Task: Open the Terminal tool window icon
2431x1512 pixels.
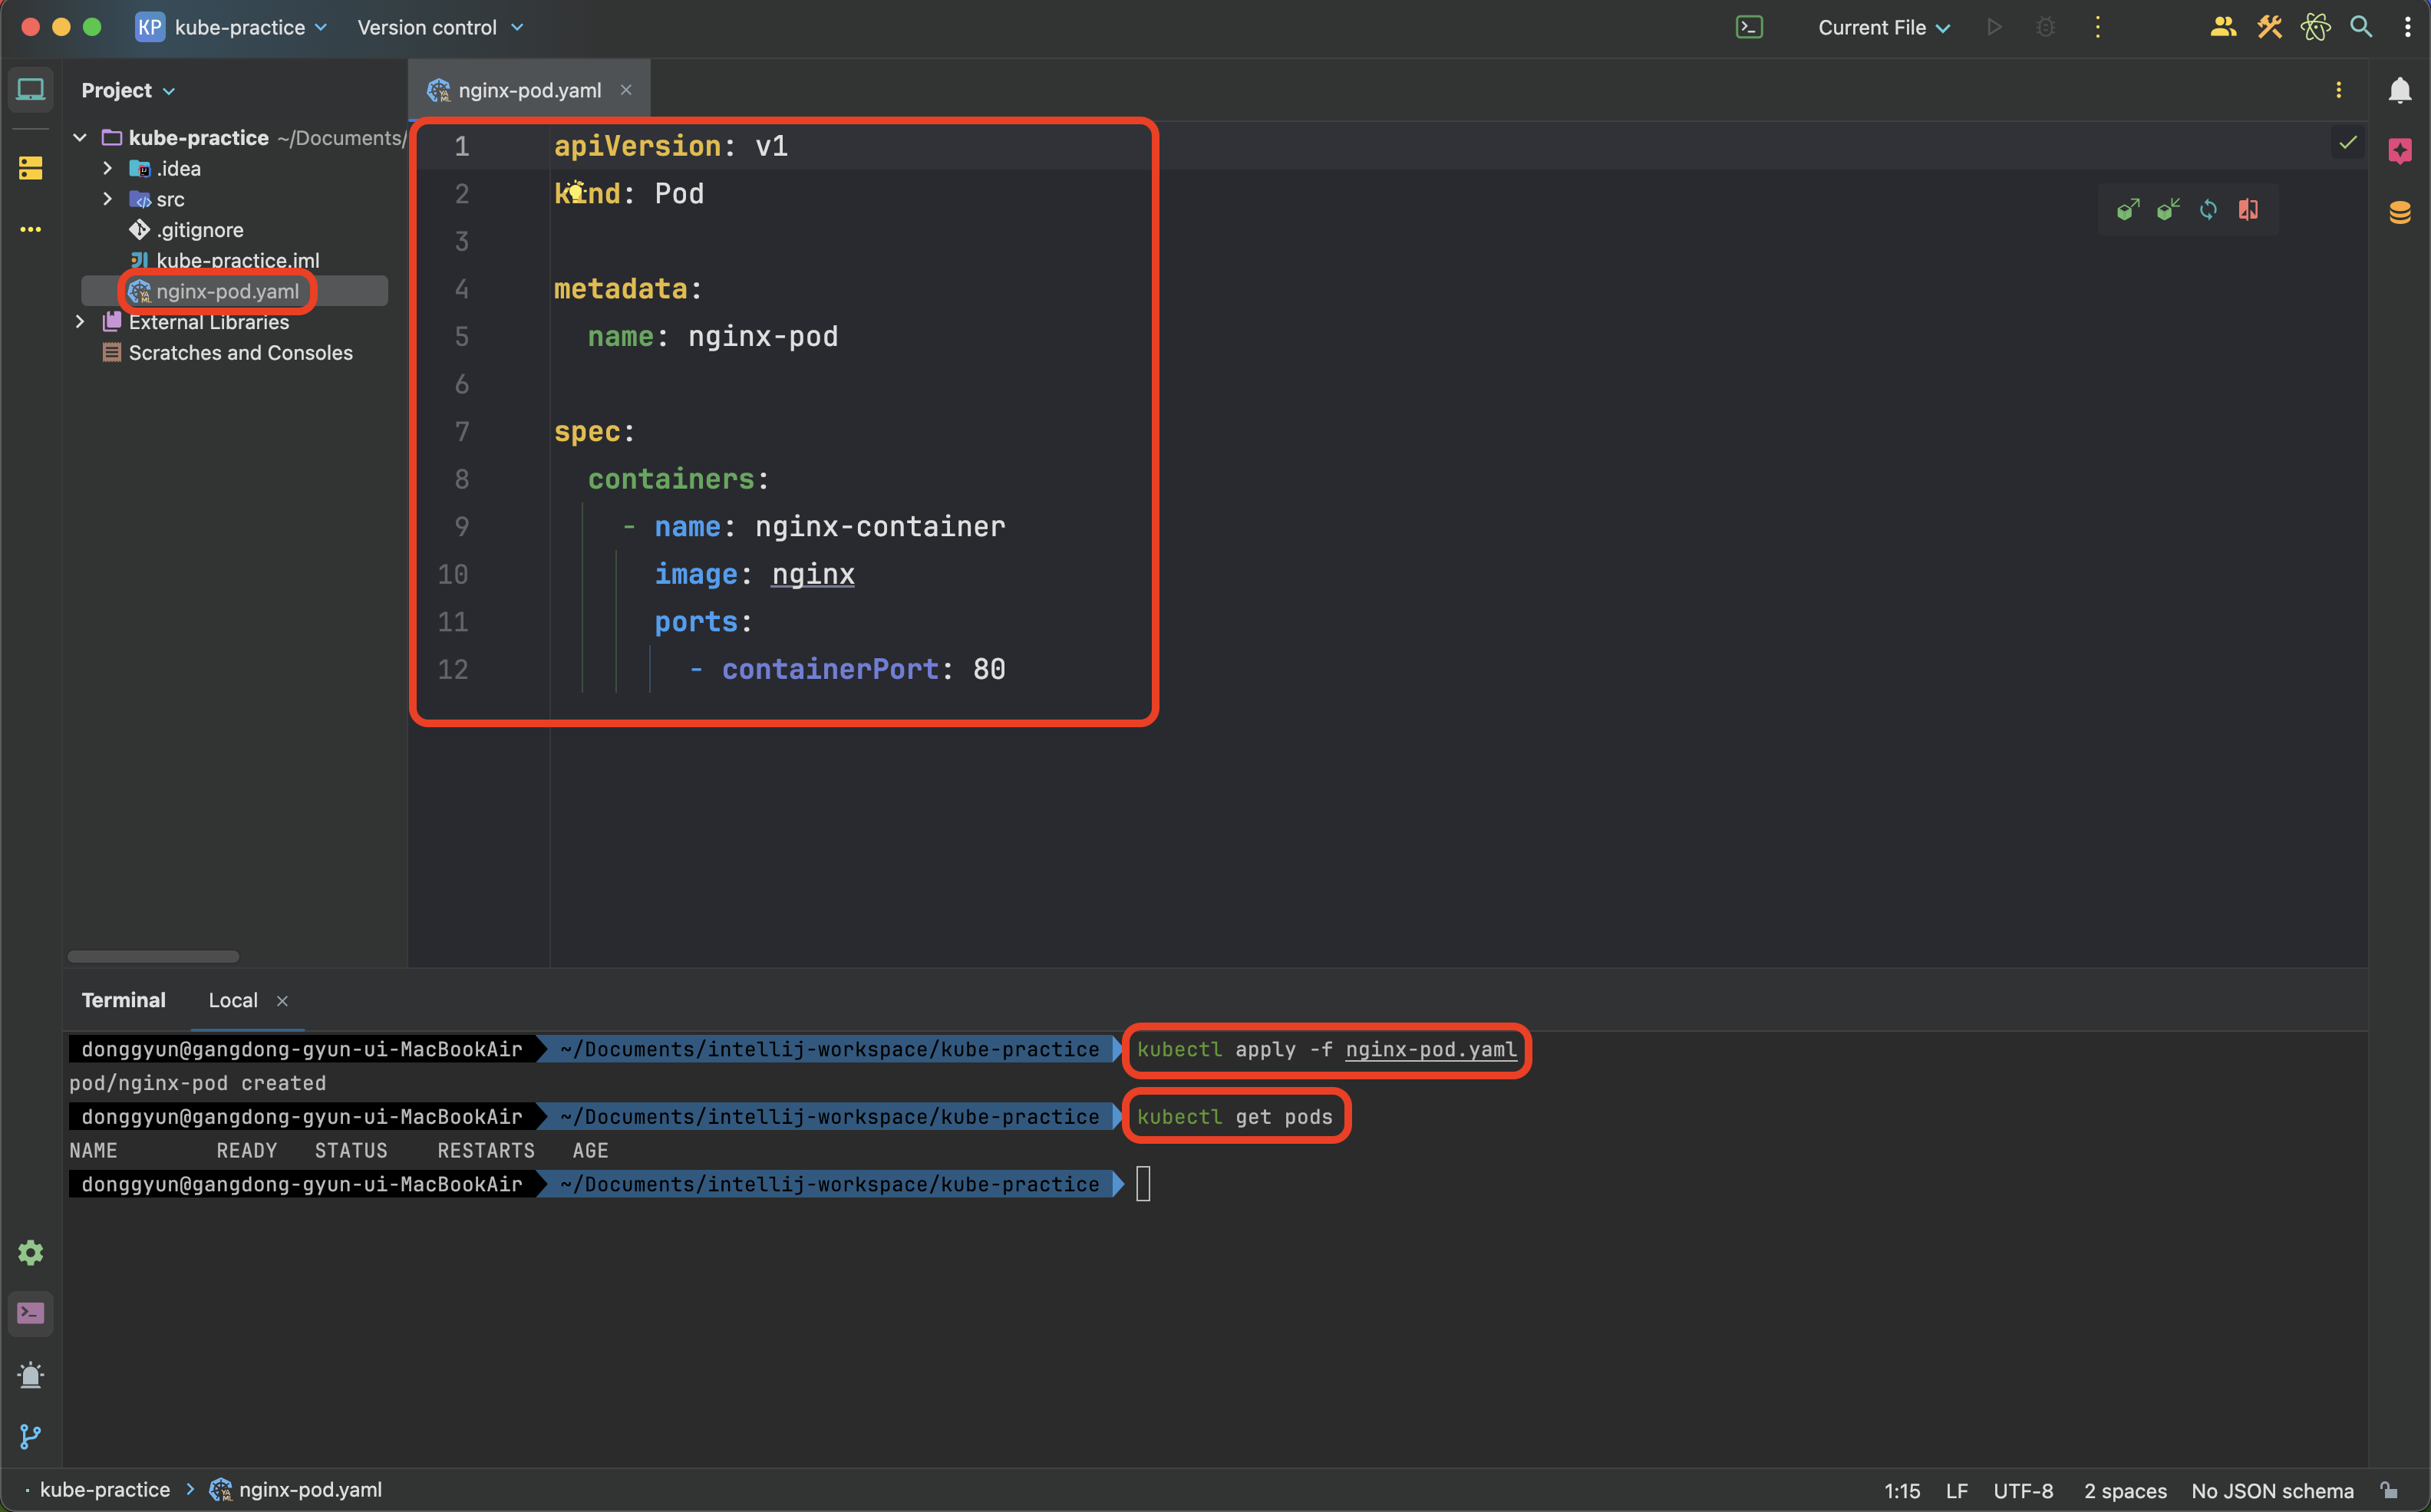Action: coord(31,1313)
